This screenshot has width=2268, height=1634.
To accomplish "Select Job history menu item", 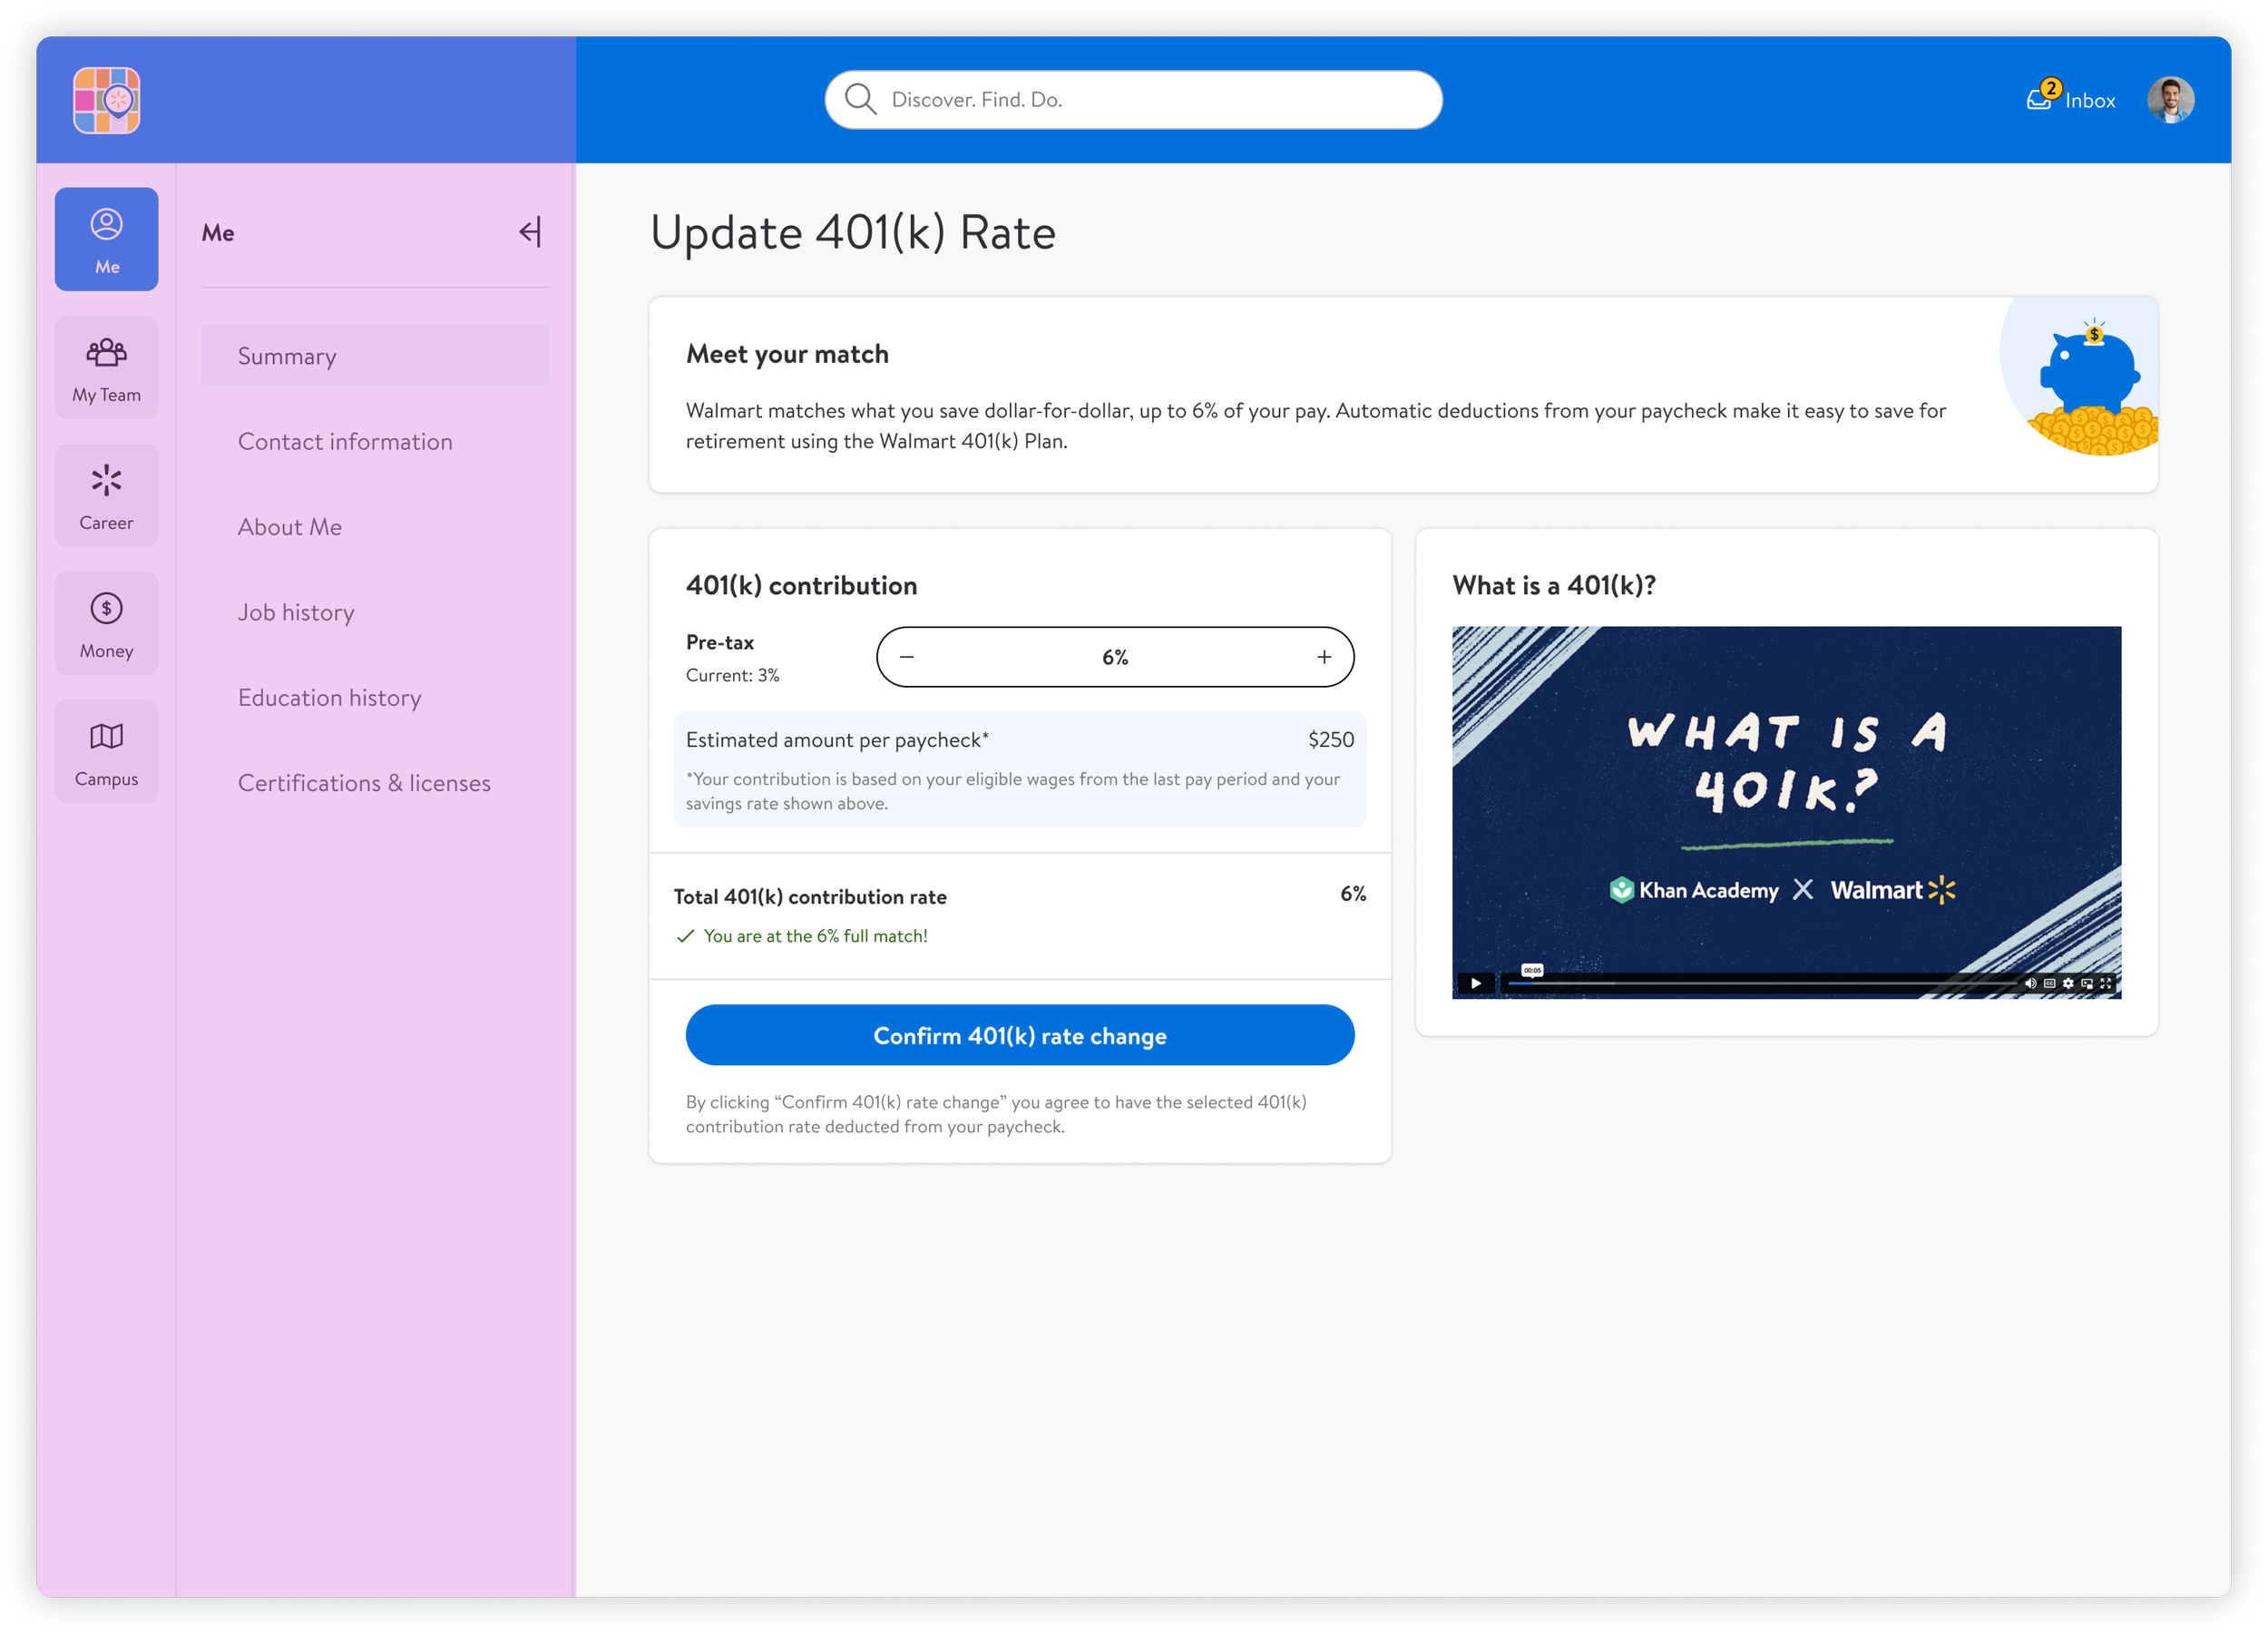I will (296, 612).
